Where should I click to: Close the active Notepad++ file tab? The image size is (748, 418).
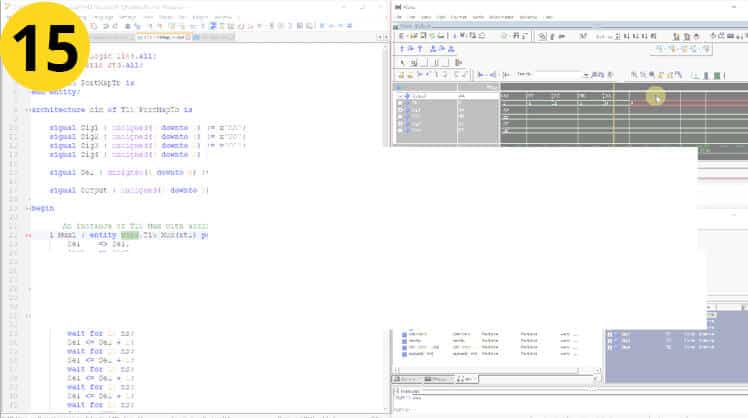[x=188, y=37]
